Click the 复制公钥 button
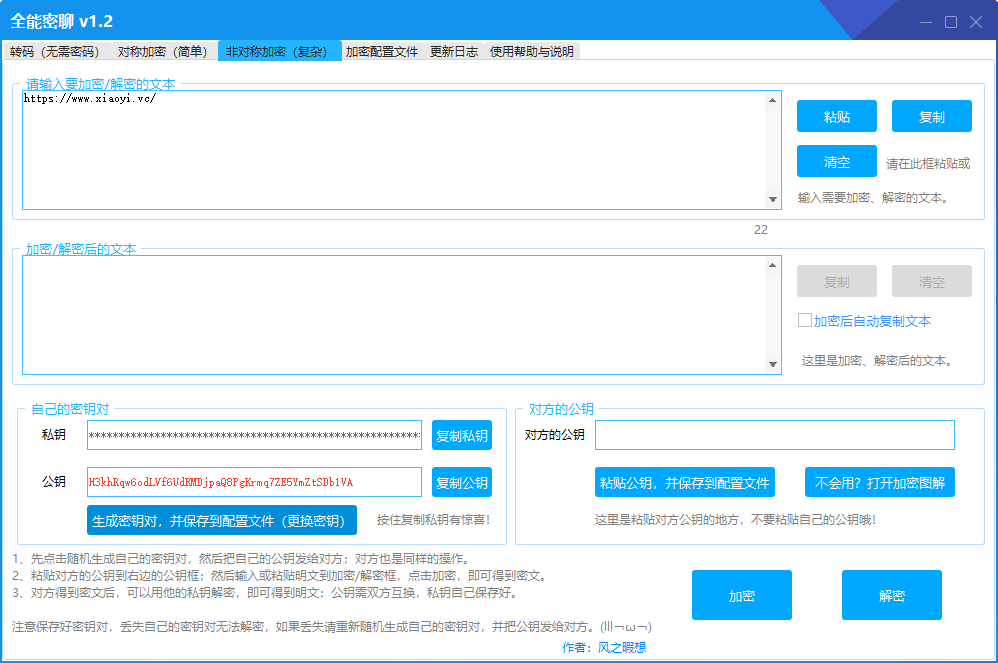Screen dimensions: 998x663 pos(462,483)
